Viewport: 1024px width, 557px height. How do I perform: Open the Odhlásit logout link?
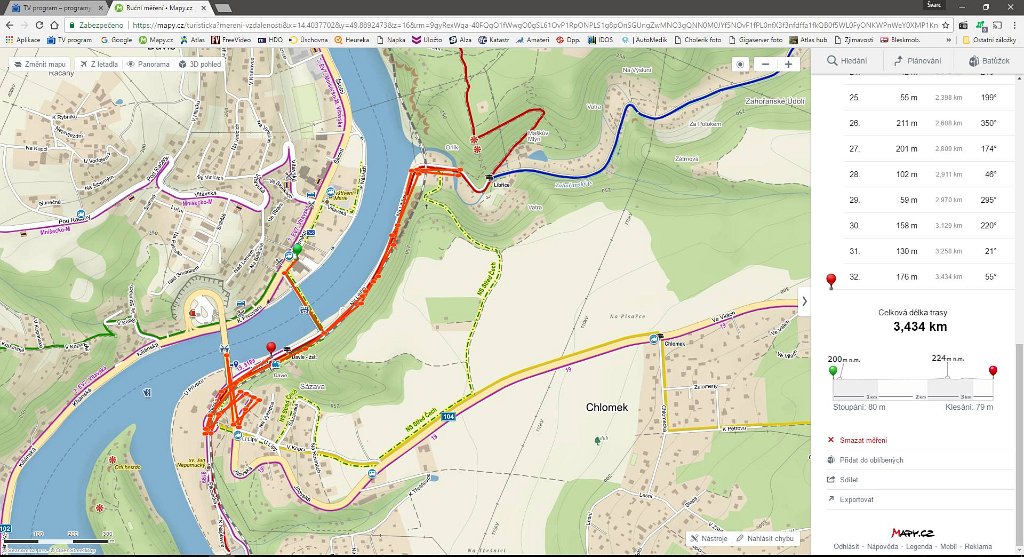click(x=846, y=547)
